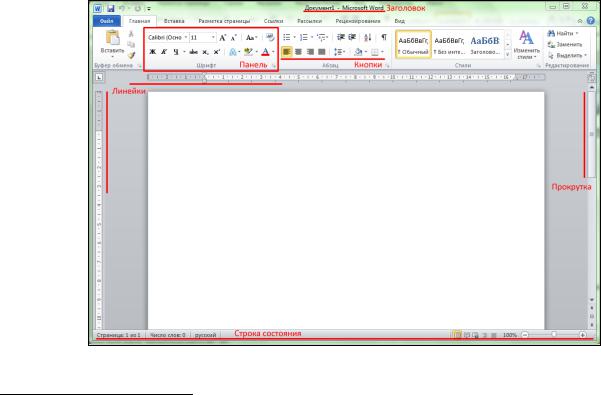Toggle bold with the Ж button
This screenshot has width=601, height=395.
[x=153, y=52]
